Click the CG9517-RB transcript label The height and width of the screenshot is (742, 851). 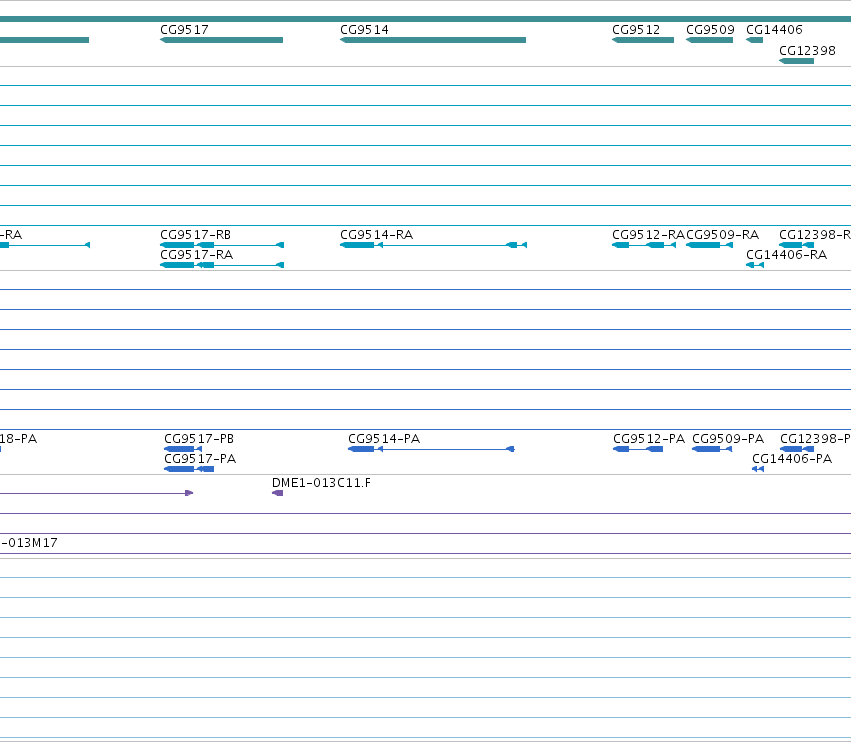(x=195, y=235)
